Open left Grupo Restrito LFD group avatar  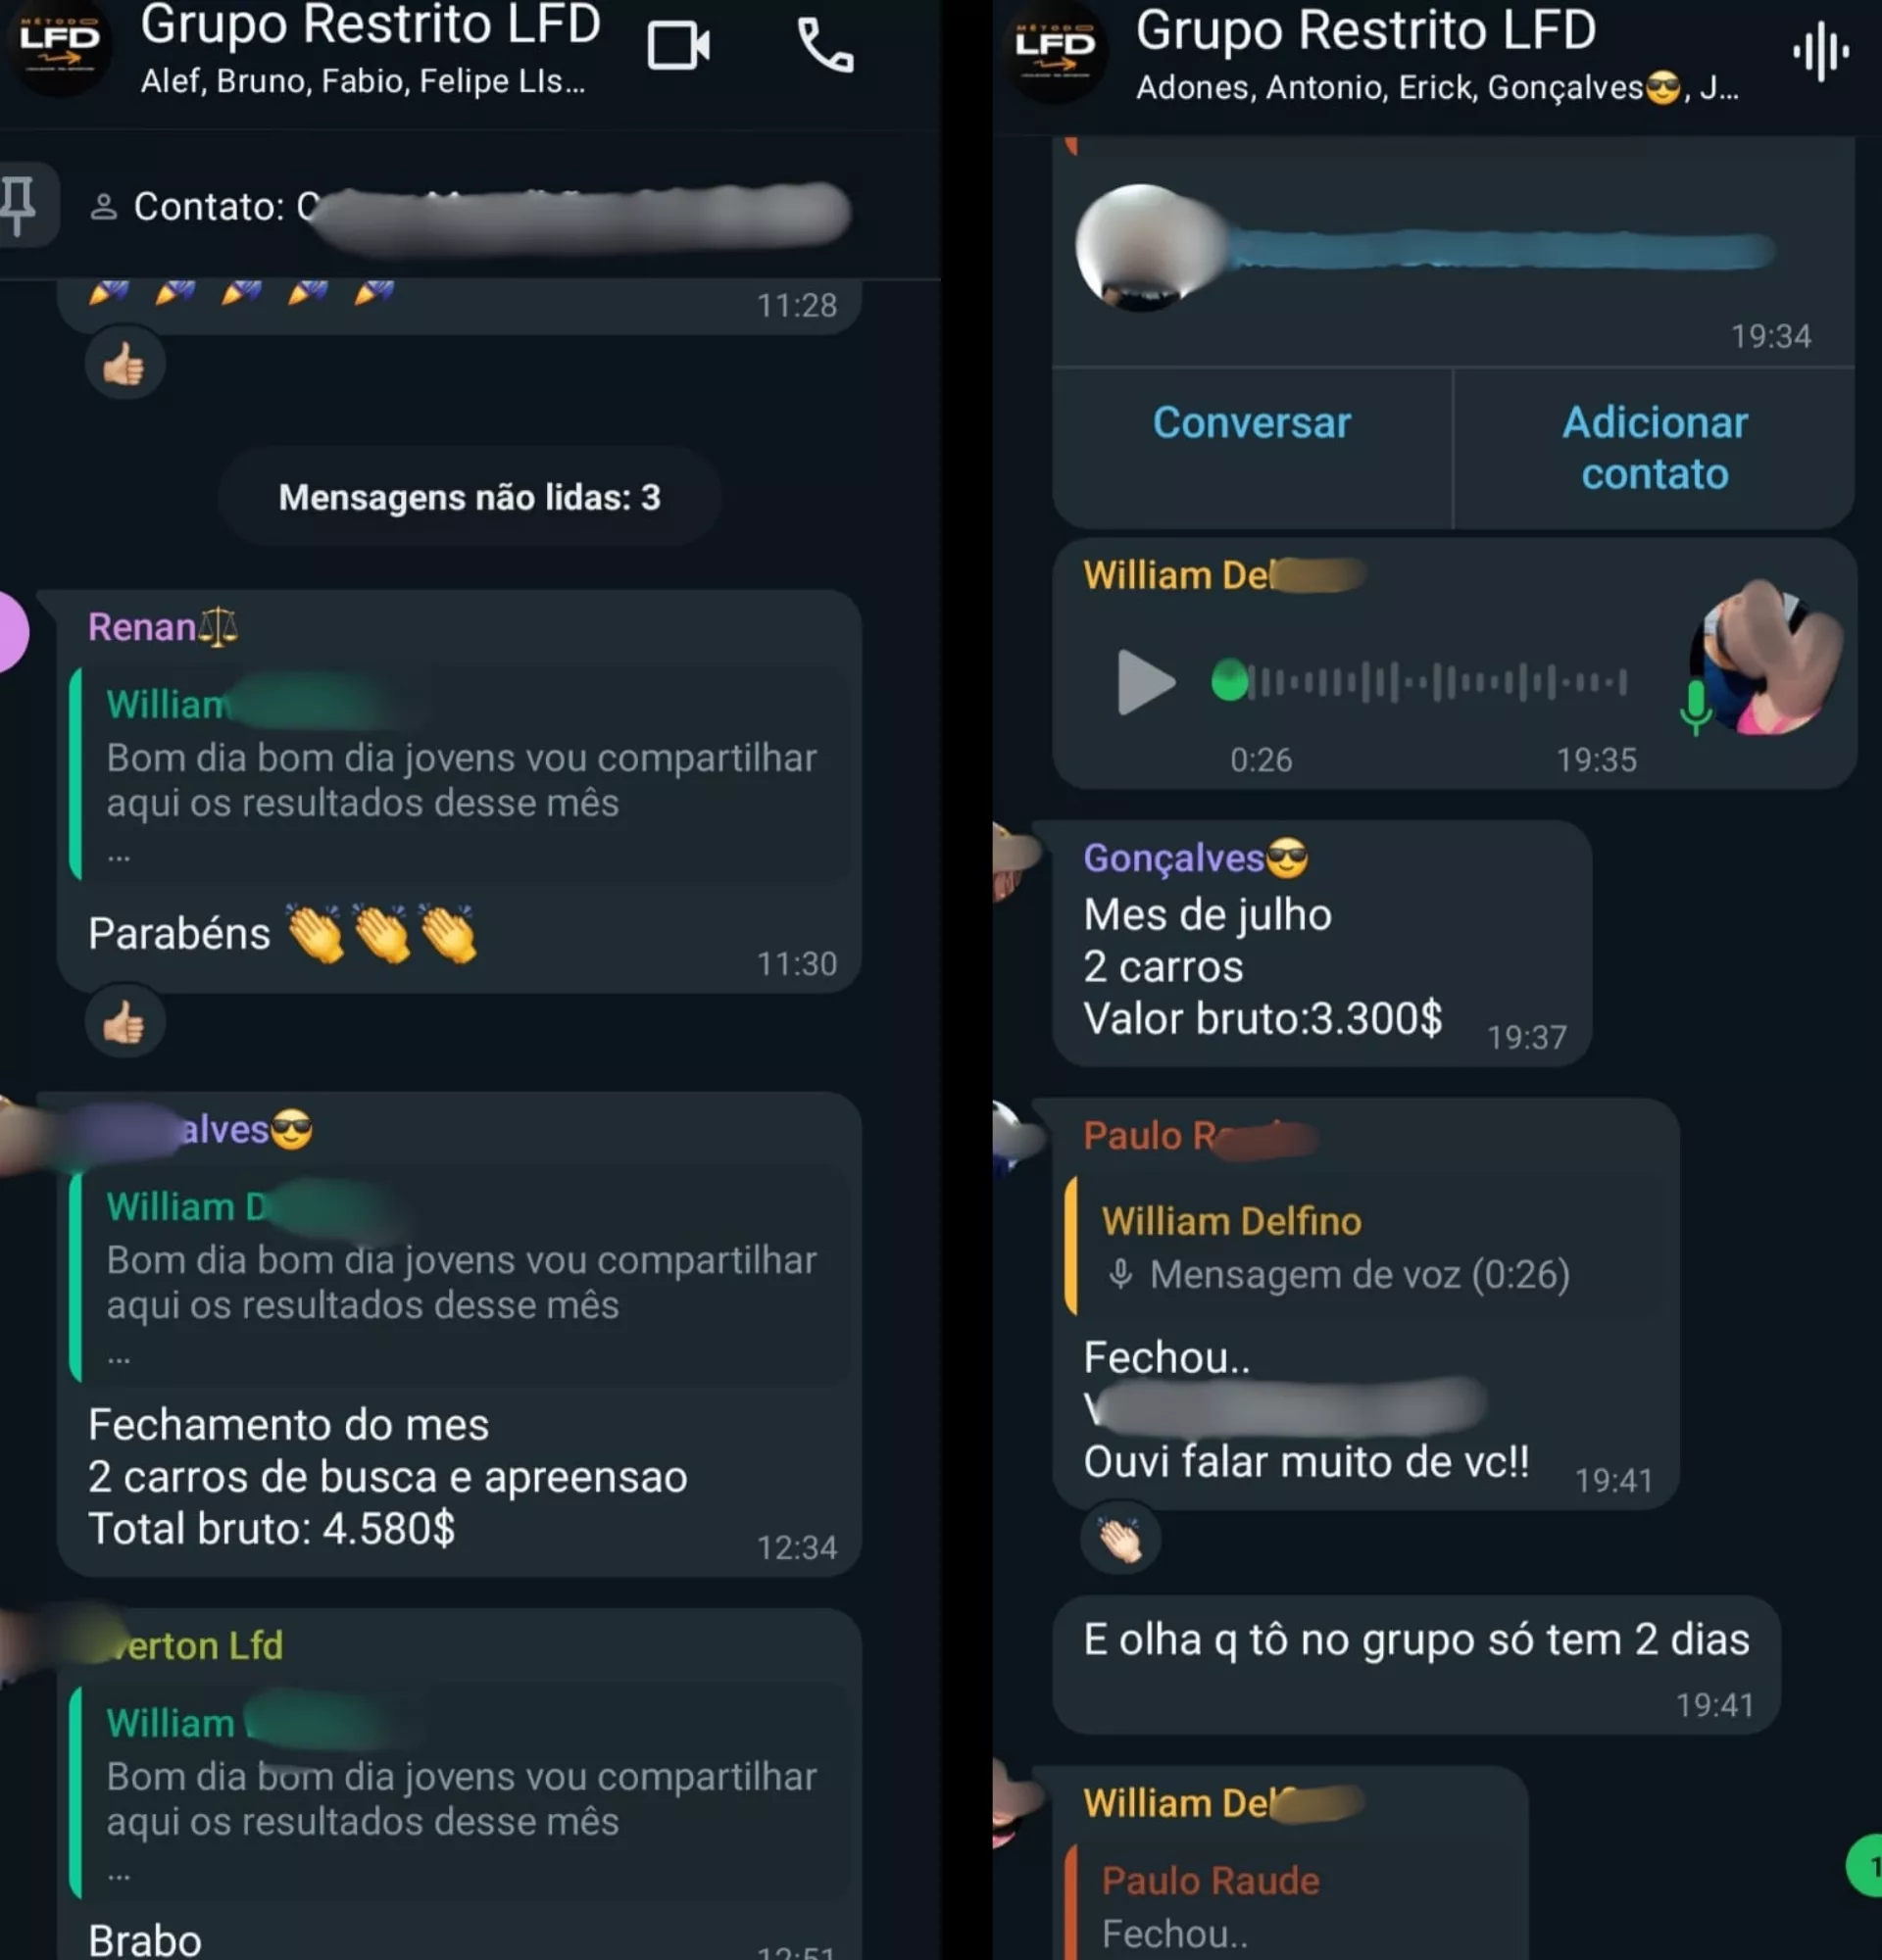tap(60, 47)
